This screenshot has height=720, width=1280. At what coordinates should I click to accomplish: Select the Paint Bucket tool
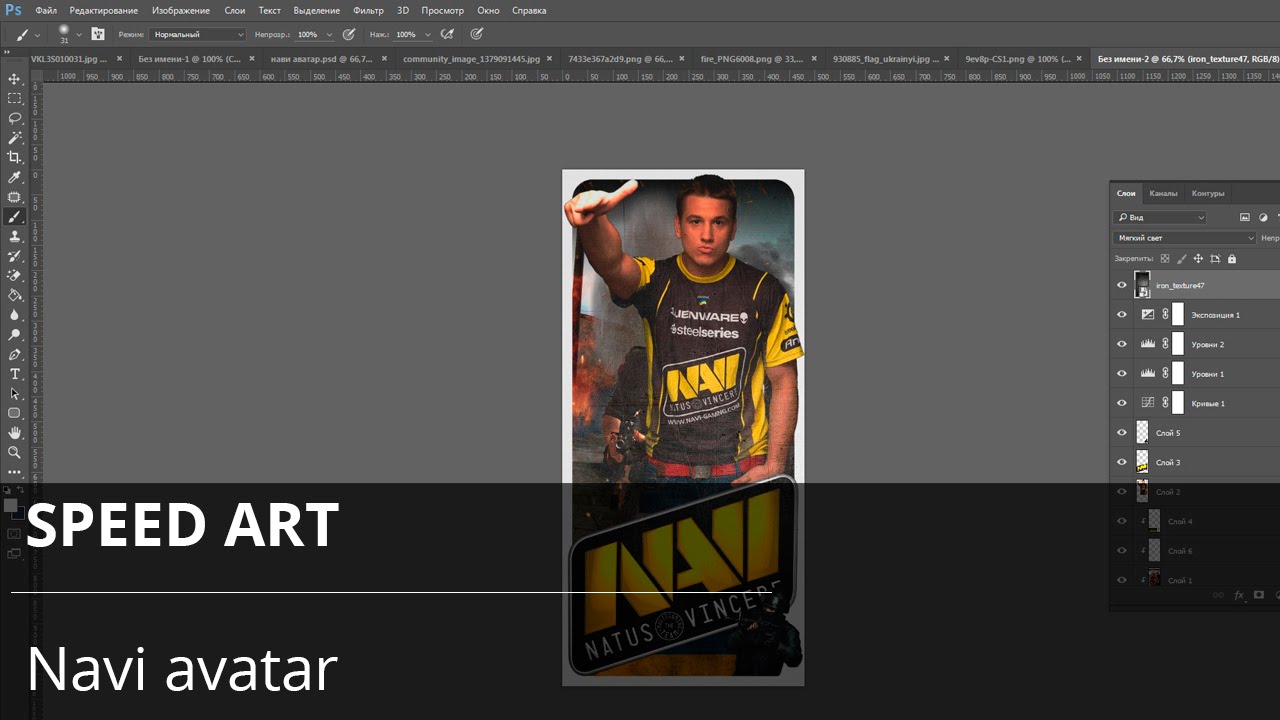[x=14, y=295]
